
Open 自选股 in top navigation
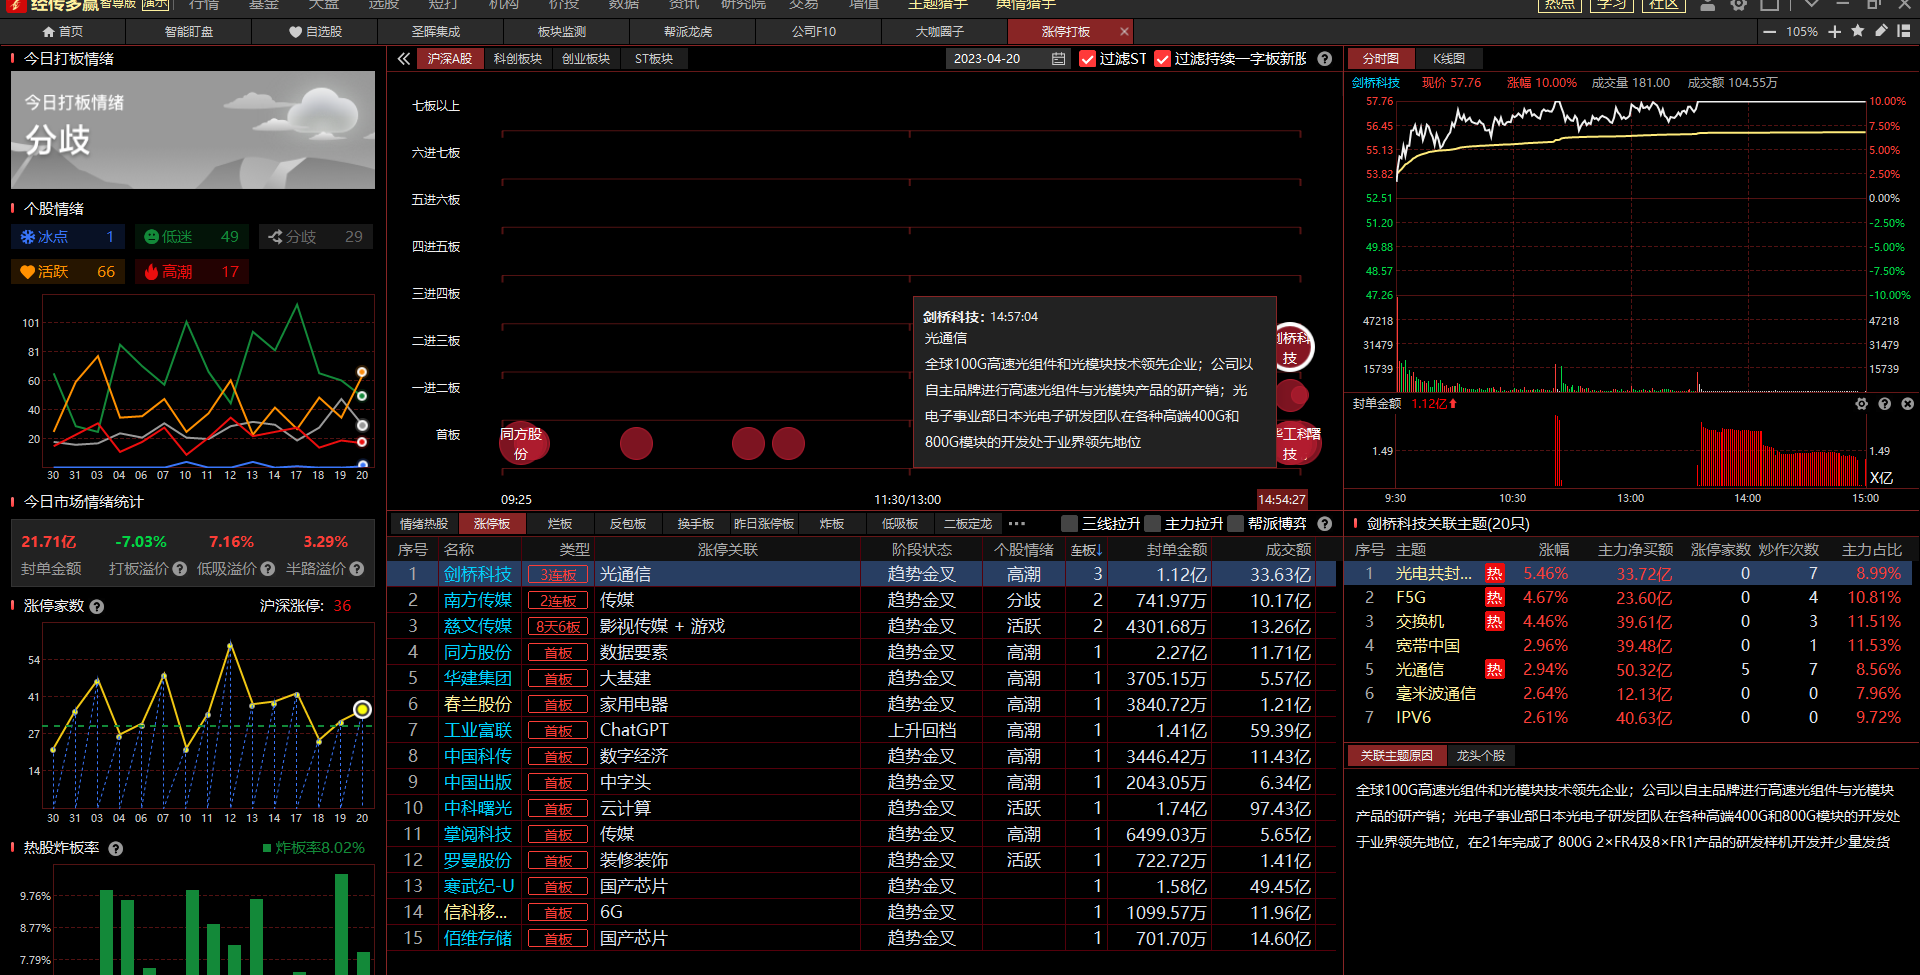316,32
